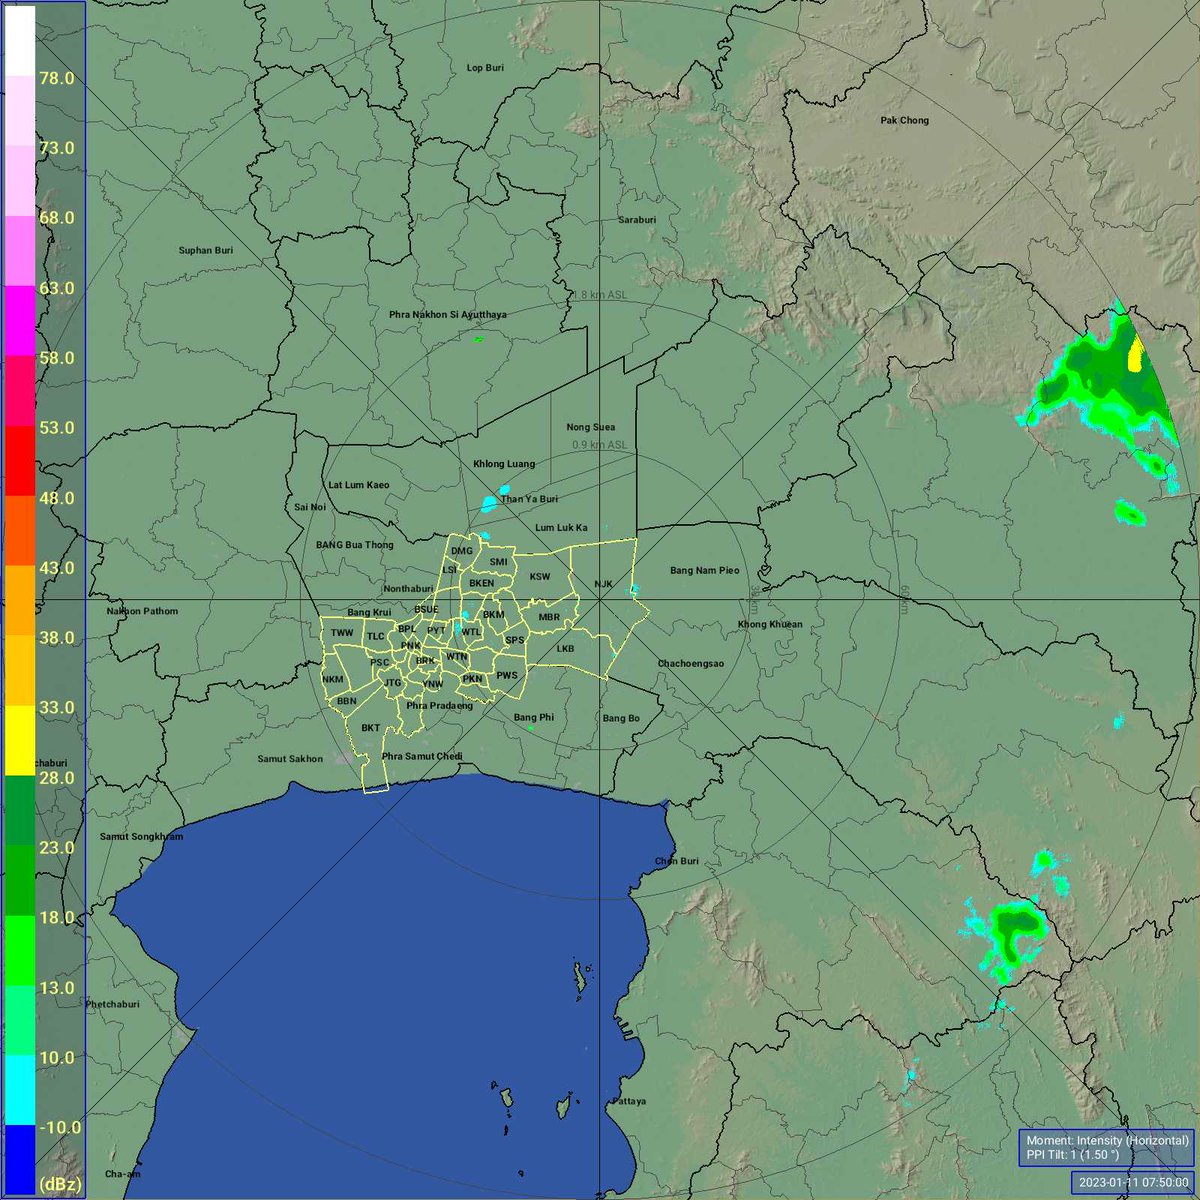
Task: Click the 'KSW' district code
Action: click(x=540, y=577)
